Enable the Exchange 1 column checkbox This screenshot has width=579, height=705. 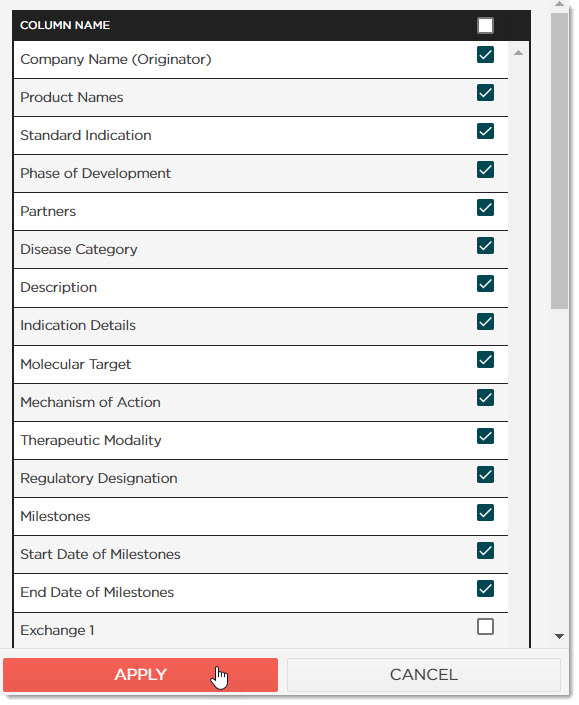[485, 626]
